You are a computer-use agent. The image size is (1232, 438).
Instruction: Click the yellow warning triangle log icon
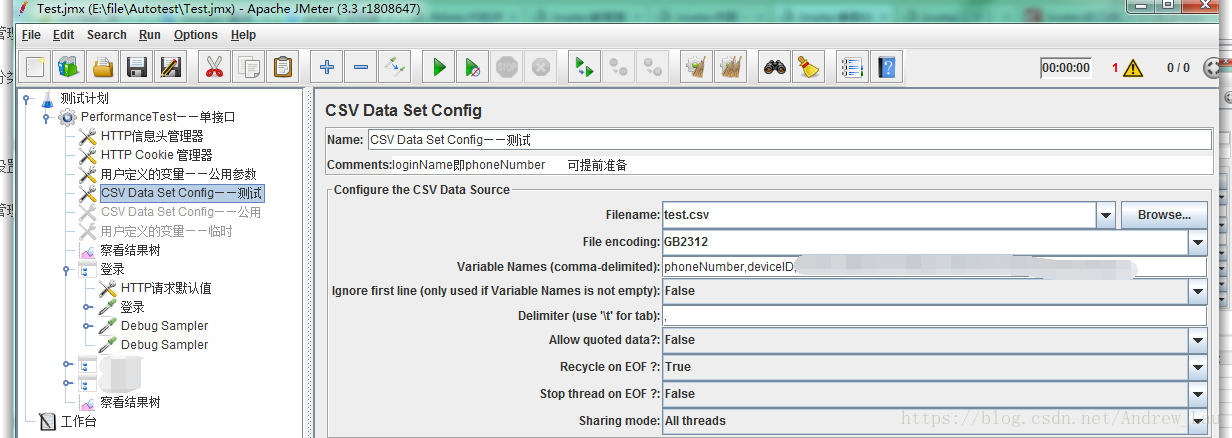[1132, 68]
